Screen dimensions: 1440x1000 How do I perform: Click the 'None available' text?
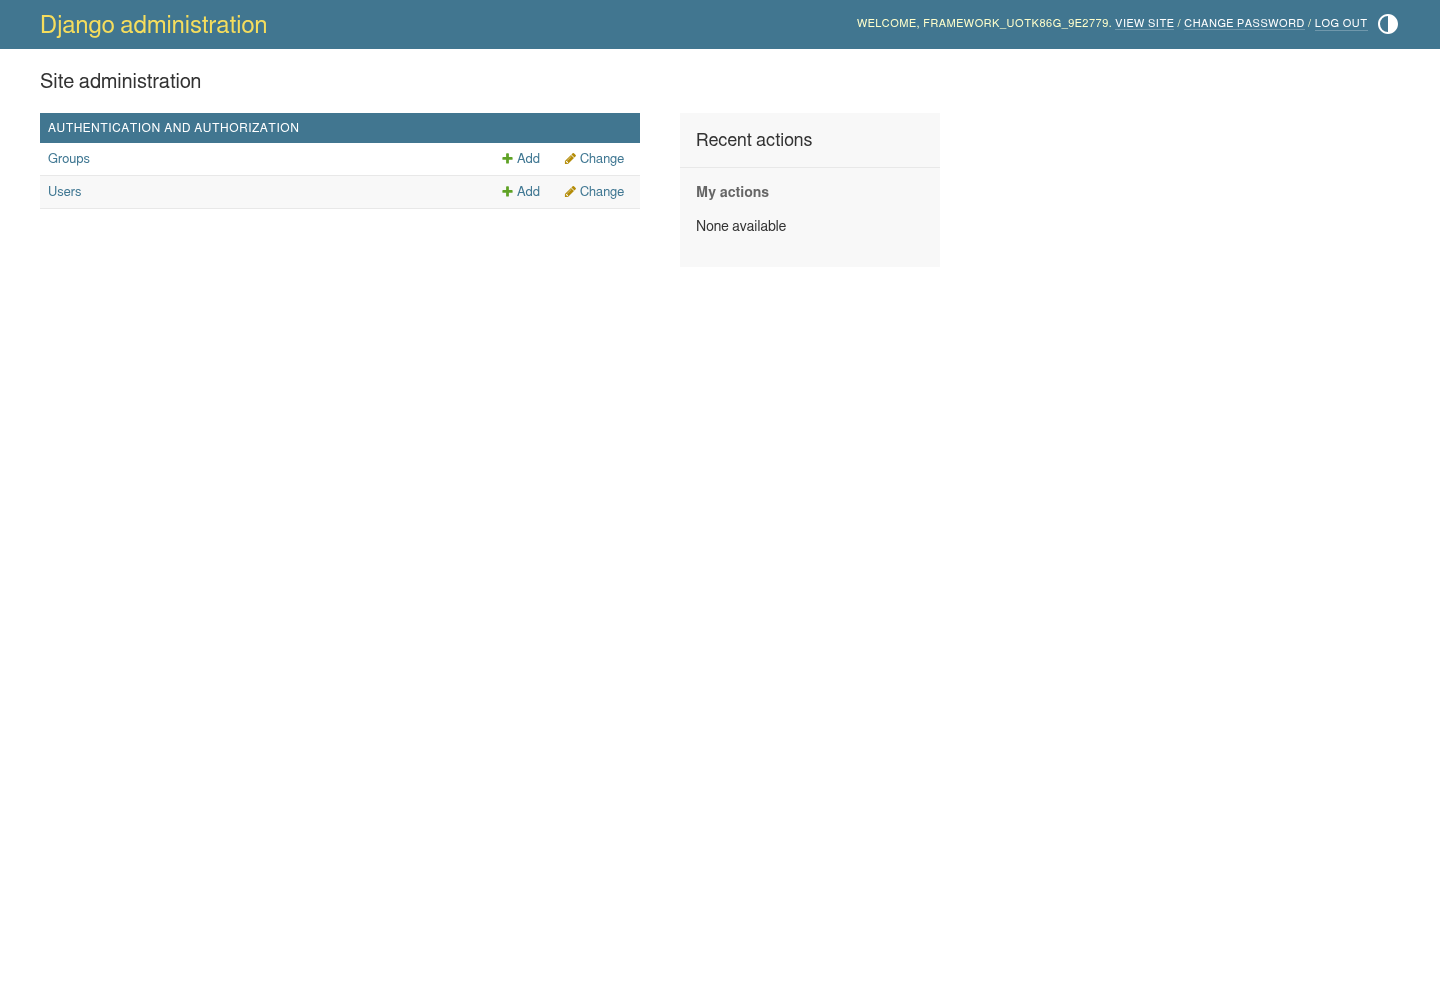coord(741,226)
